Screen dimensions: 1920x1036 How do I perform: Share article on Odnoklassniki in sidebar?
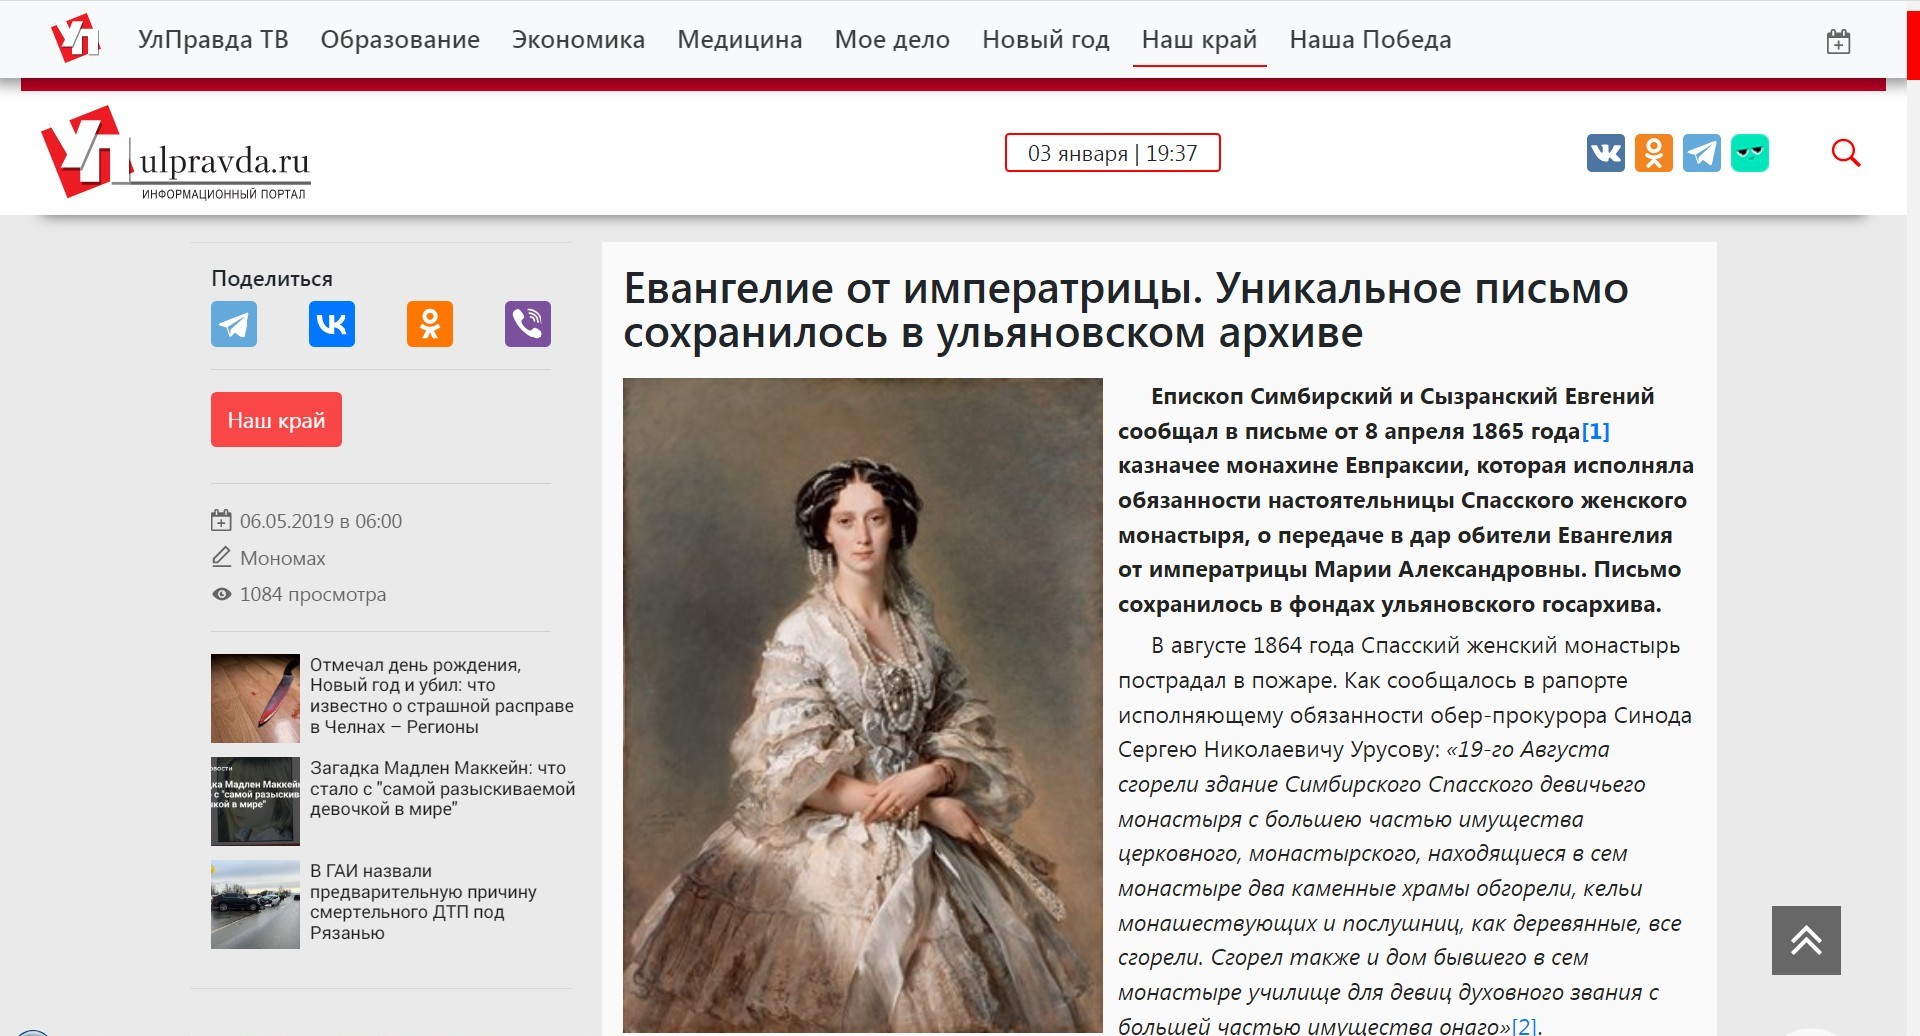430,324
